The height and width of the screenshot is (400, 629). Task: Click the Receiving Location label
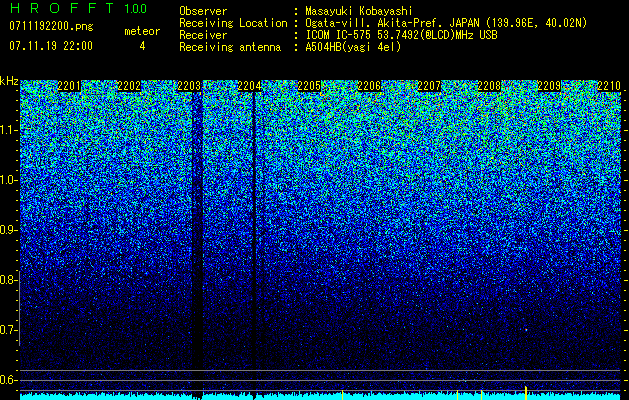(x=233, y=23)
